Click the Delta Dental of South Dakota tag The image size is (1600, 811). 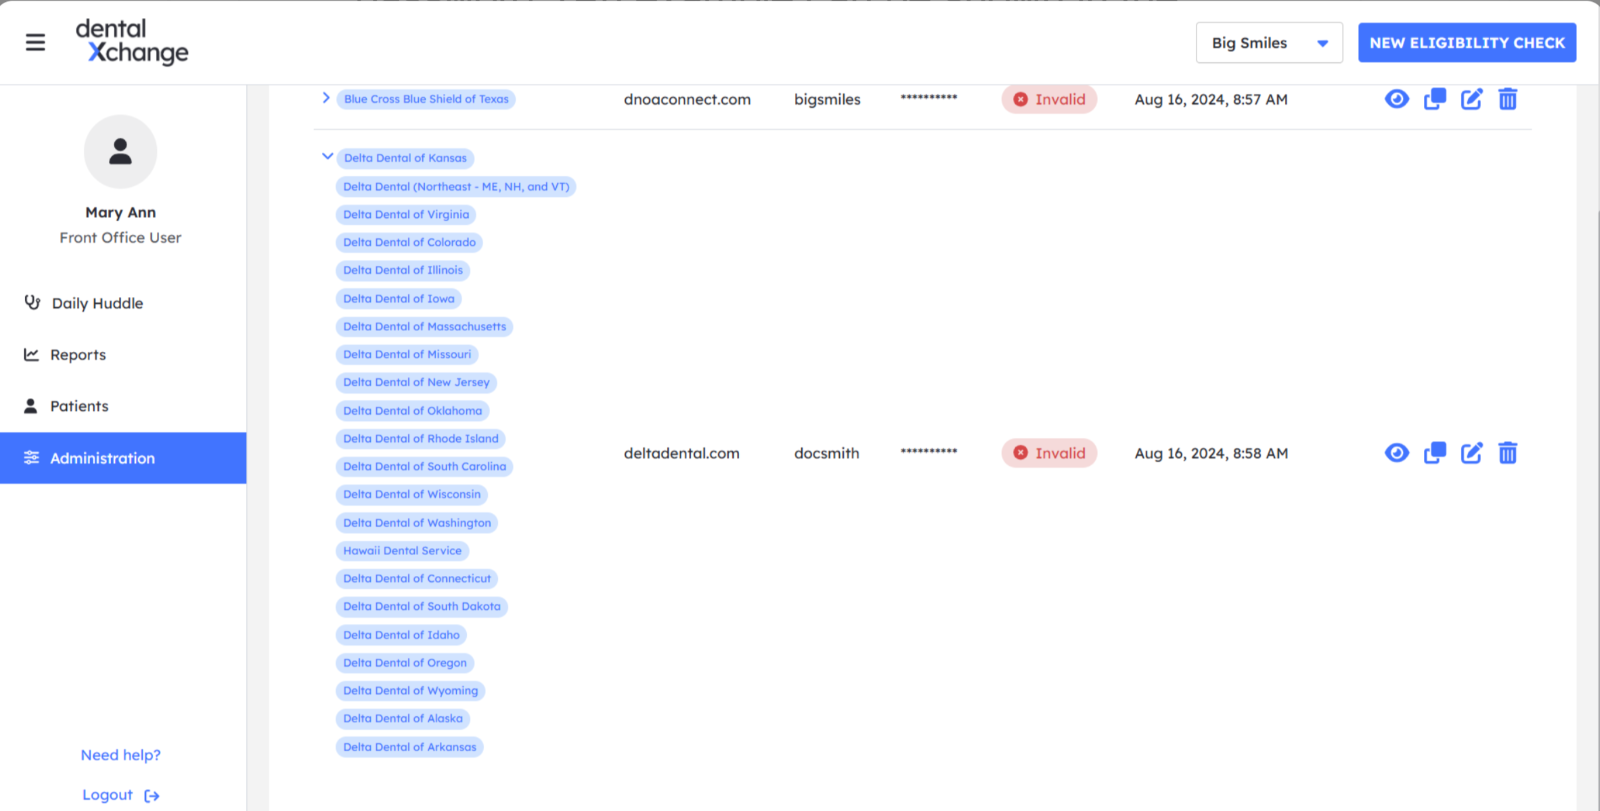(422, 607)
